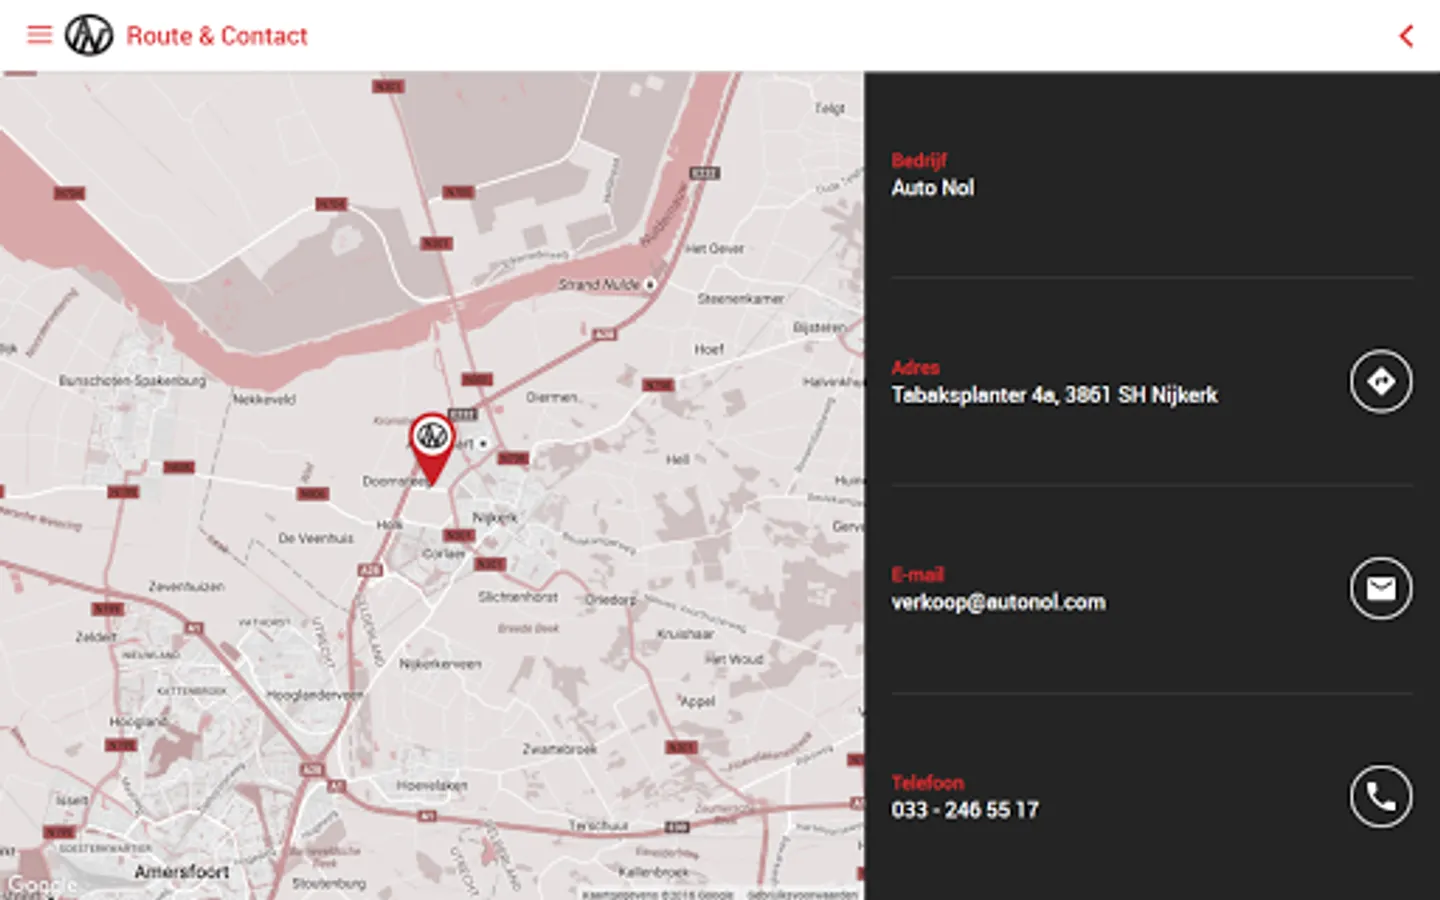Click the Hoevelaken label on map

tap(431, 785)
